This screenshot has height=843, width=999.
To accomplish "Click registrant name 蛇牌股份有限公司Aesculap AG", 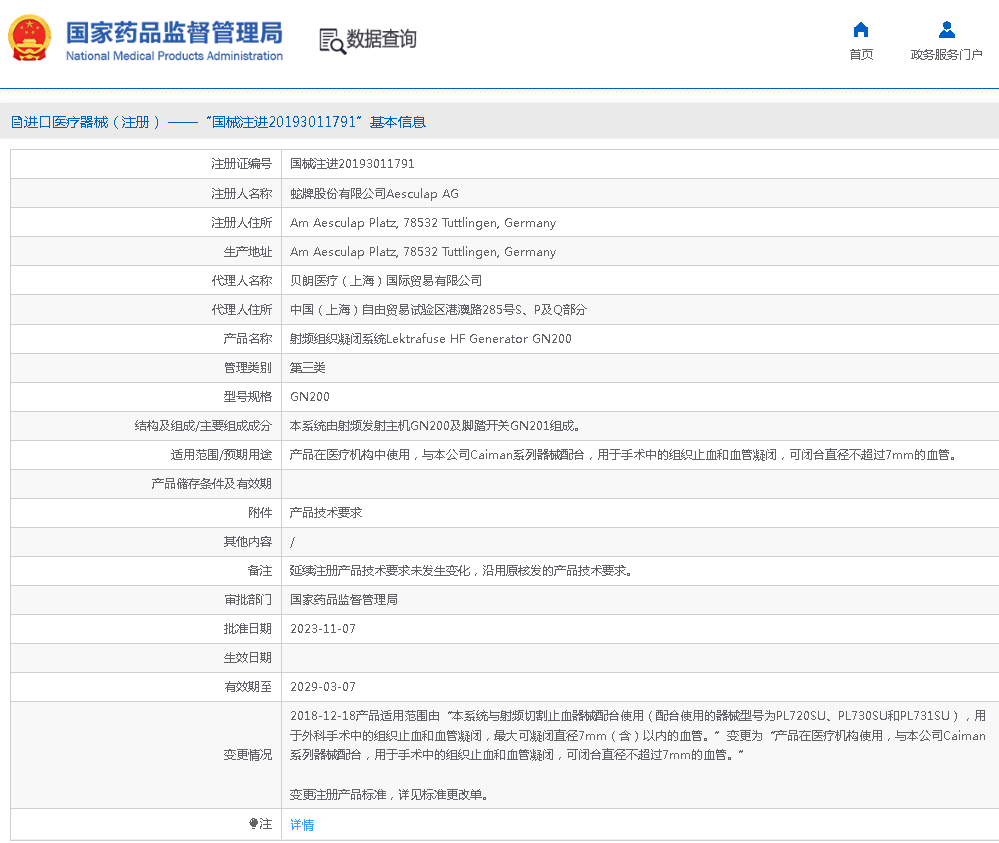I will click(x=374, y=194).
